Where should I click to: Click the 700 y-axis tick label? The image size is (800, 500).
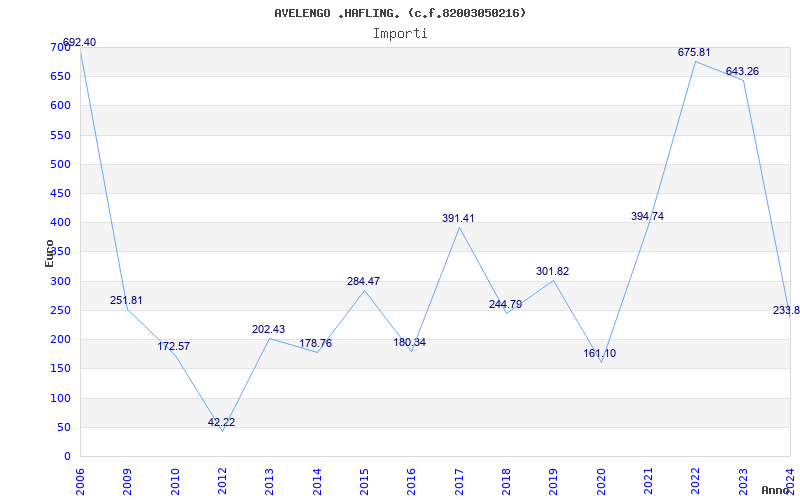point(60,47)
